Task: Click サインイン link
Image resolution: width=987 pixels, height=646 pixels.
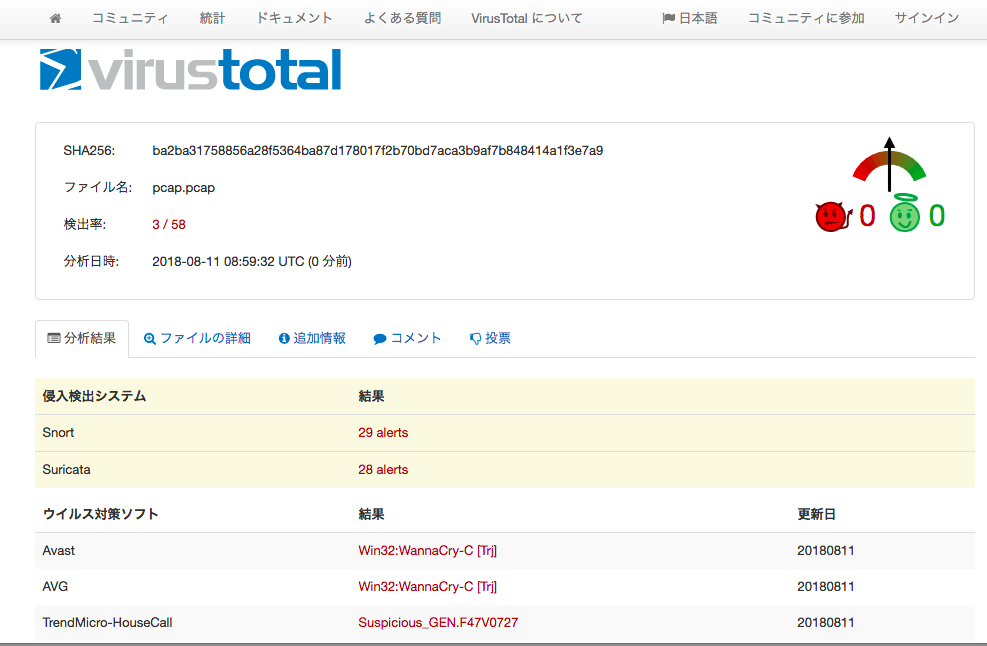Action: (x=927, y=18)
